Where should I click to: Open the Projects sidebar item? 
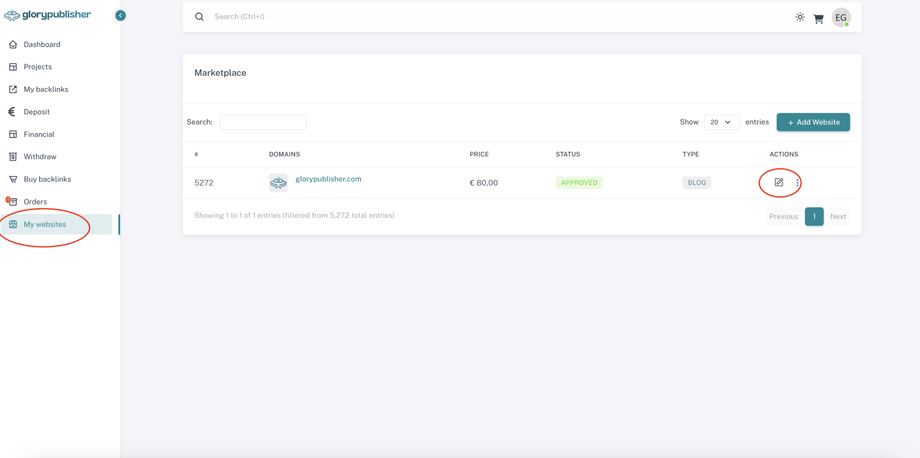pyautogui.click(x=38, y=67)
